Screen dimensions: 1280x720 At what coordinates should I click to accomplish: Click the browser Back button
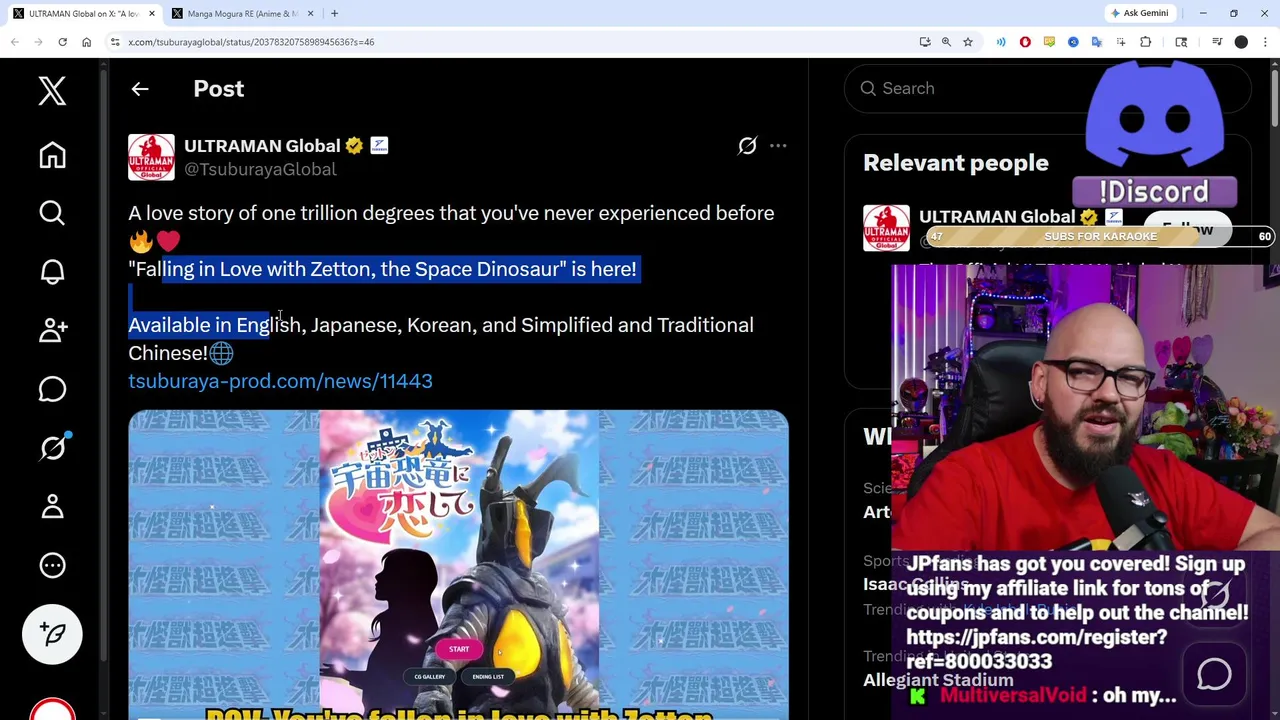[x=15, y=42]
